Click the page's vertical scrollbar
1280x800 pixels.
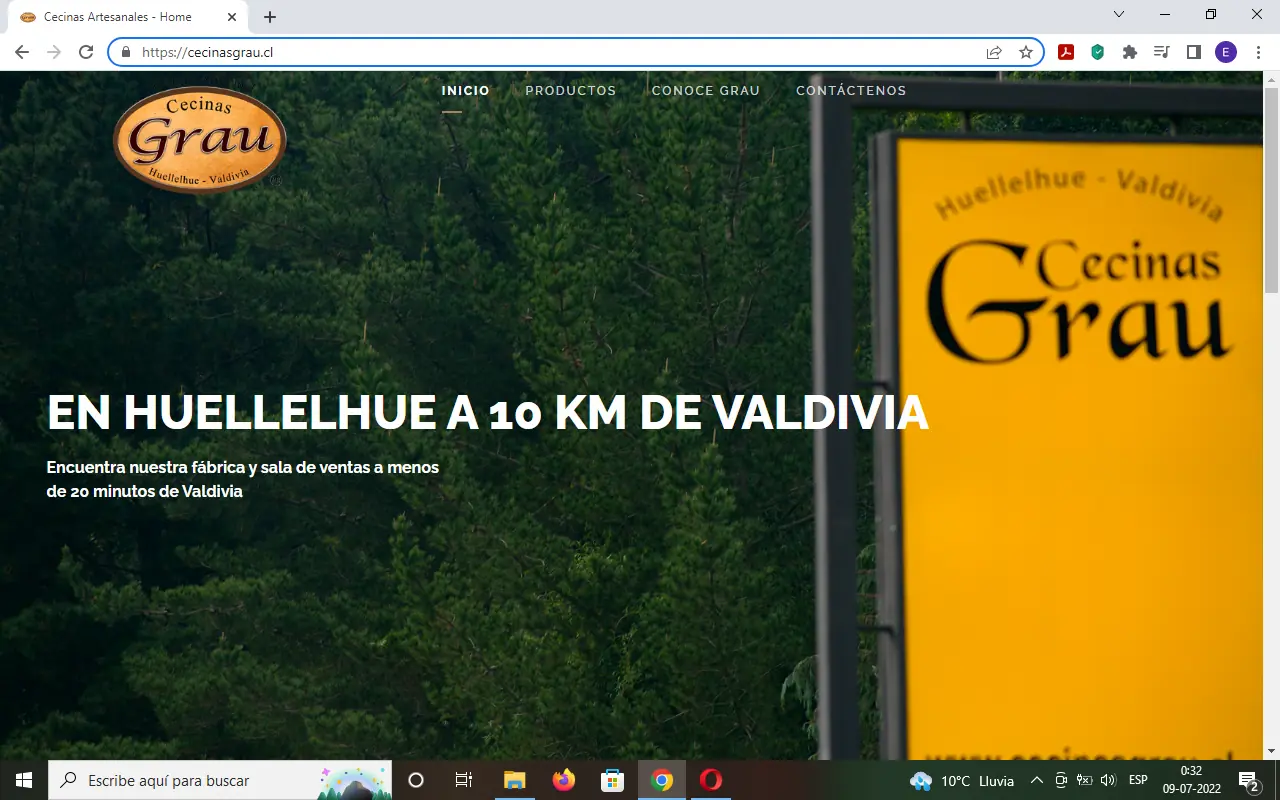pos(1271,400)
